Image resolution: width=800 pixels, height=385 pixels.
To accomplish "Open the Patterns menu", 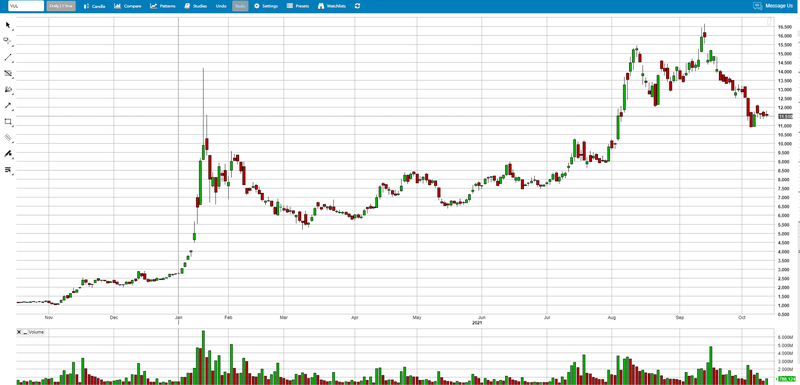I will click(163, 6).
